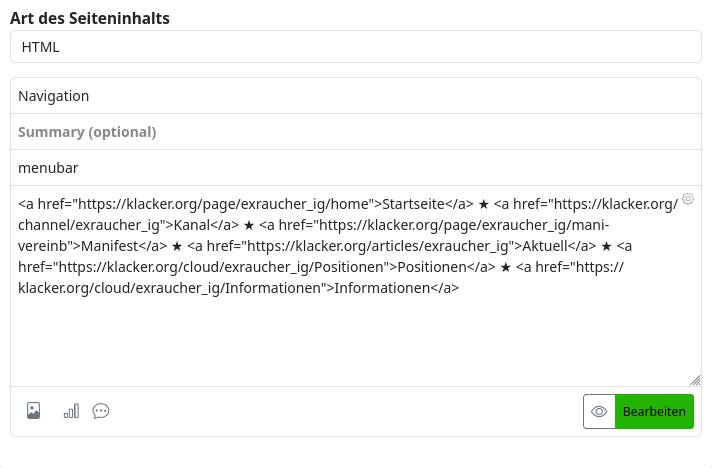Open the HTML content type dropdown

pyautogui.click(x=356, y=47)
